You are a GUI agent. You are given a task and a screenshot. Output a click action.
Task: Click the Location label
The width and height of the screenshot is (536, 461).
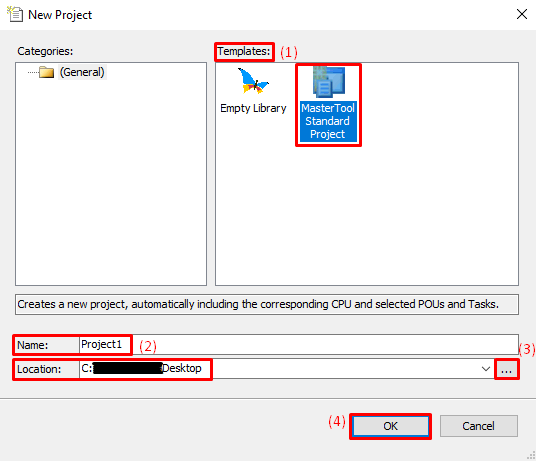pos(39,369)
